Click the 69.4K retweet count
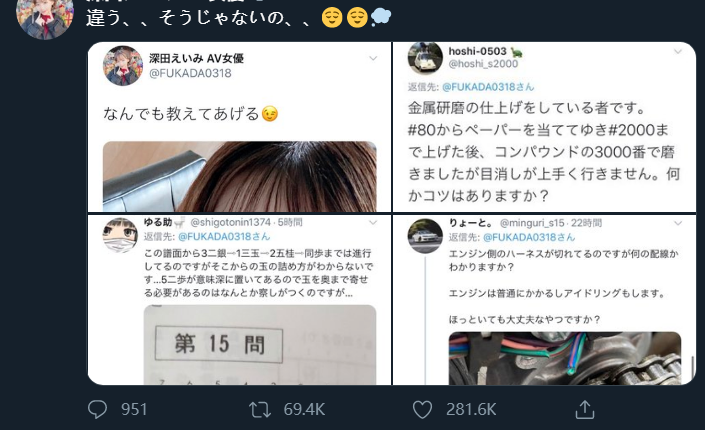The height and width of the screenshot is (430, 705). coord(304,410)
